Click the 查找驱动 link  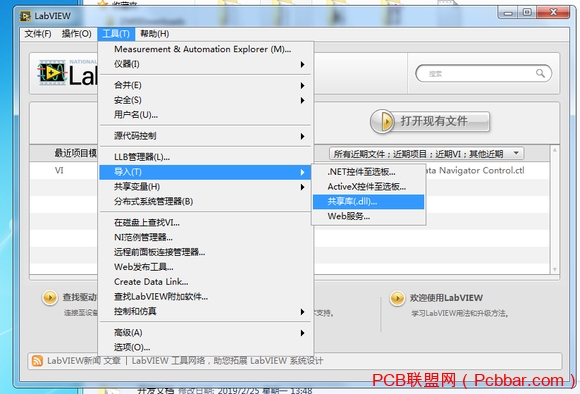[x=79, y=297]
